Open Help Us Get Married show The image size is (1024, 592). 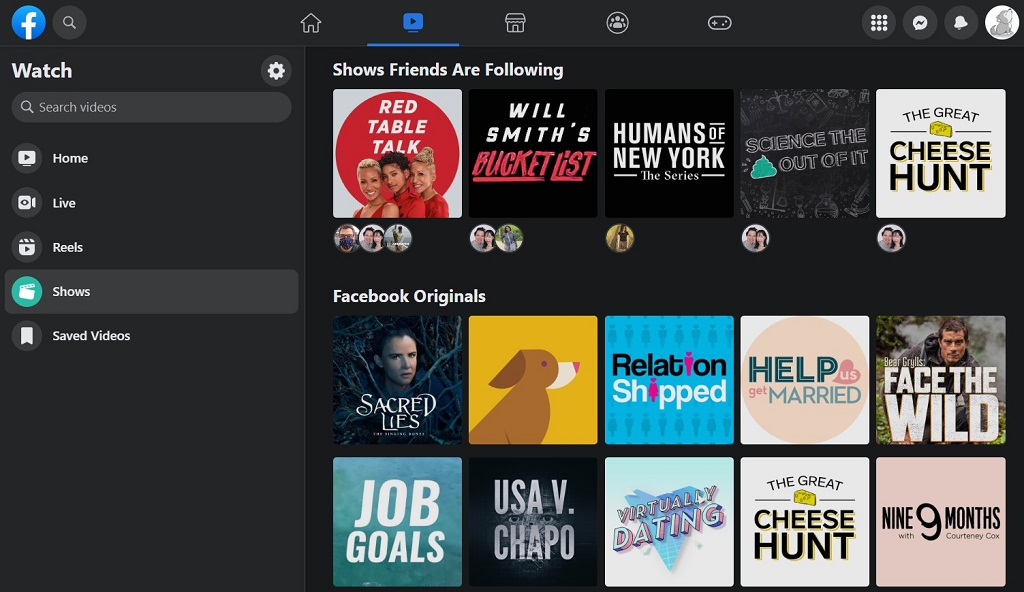click(x=805, y=380)
